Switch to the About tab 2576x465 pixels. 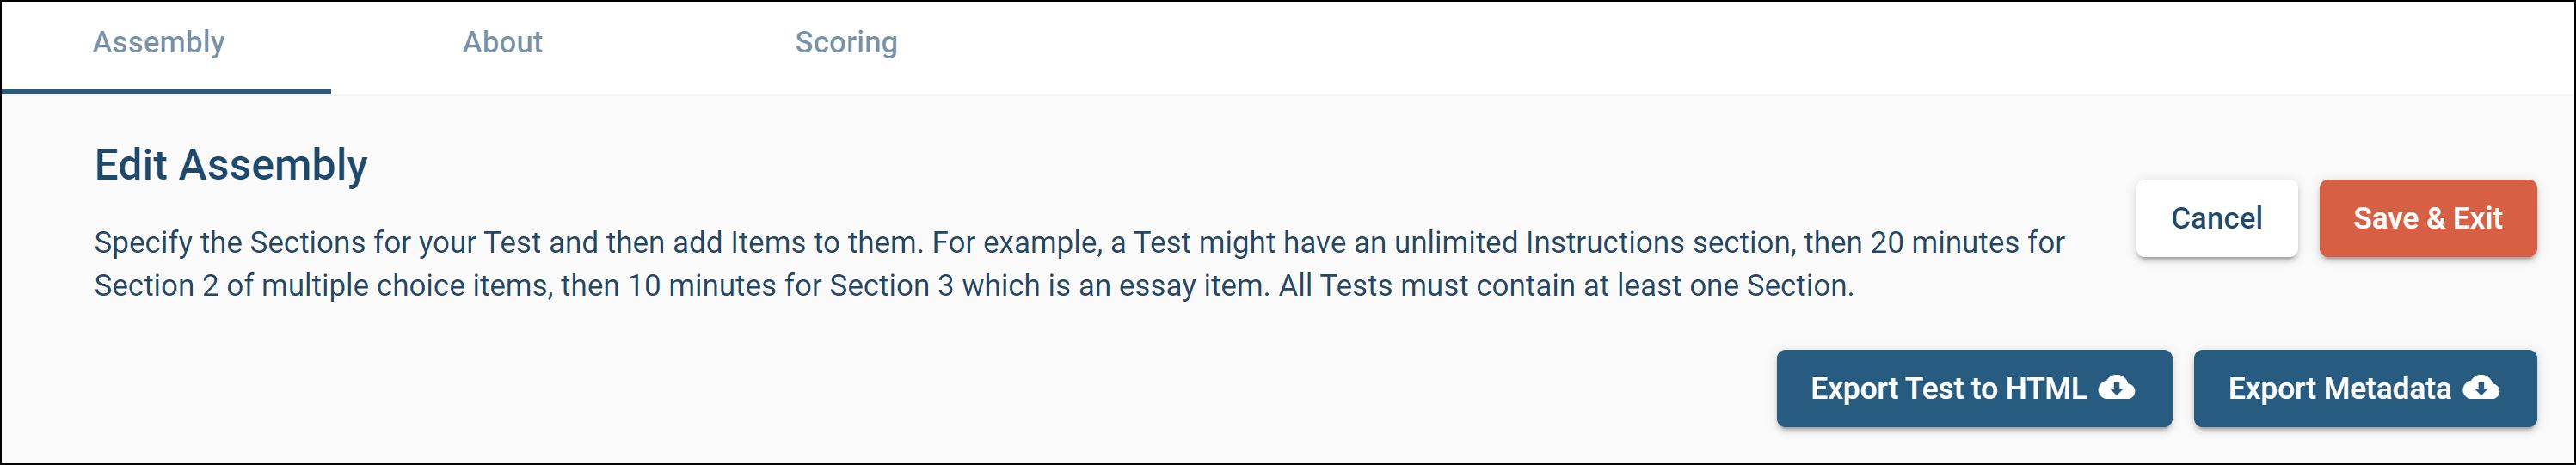(502, 42)
